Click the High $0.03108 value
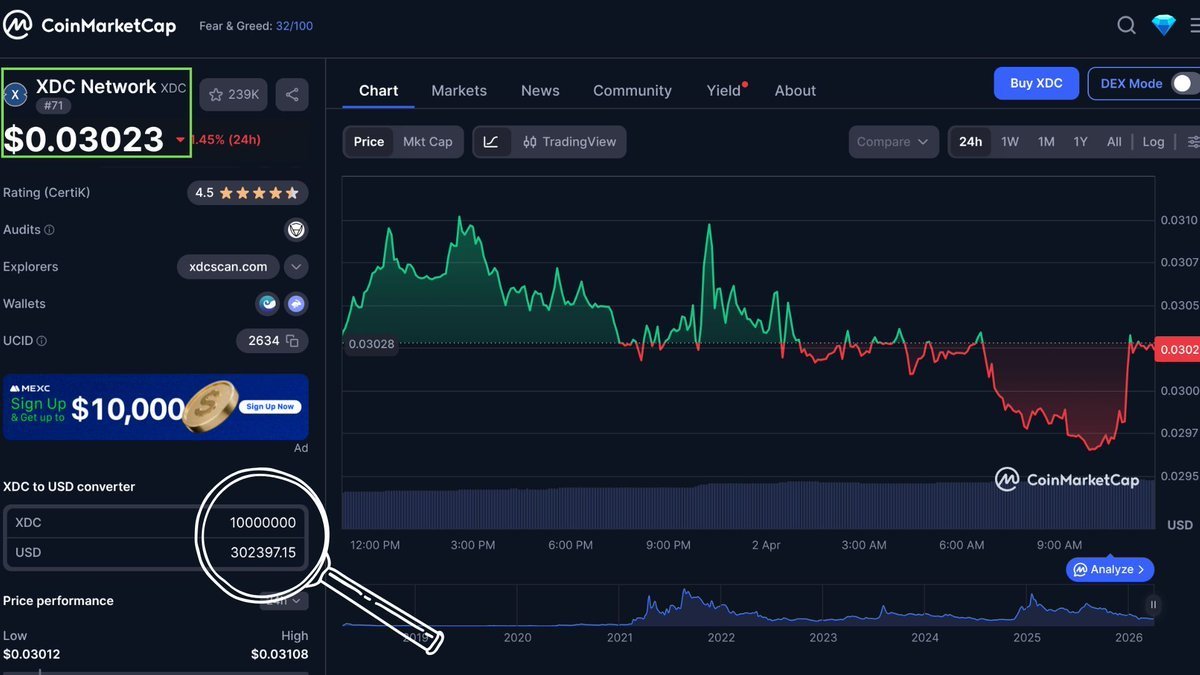The image size is (1200, 675). tap(279, 655)
